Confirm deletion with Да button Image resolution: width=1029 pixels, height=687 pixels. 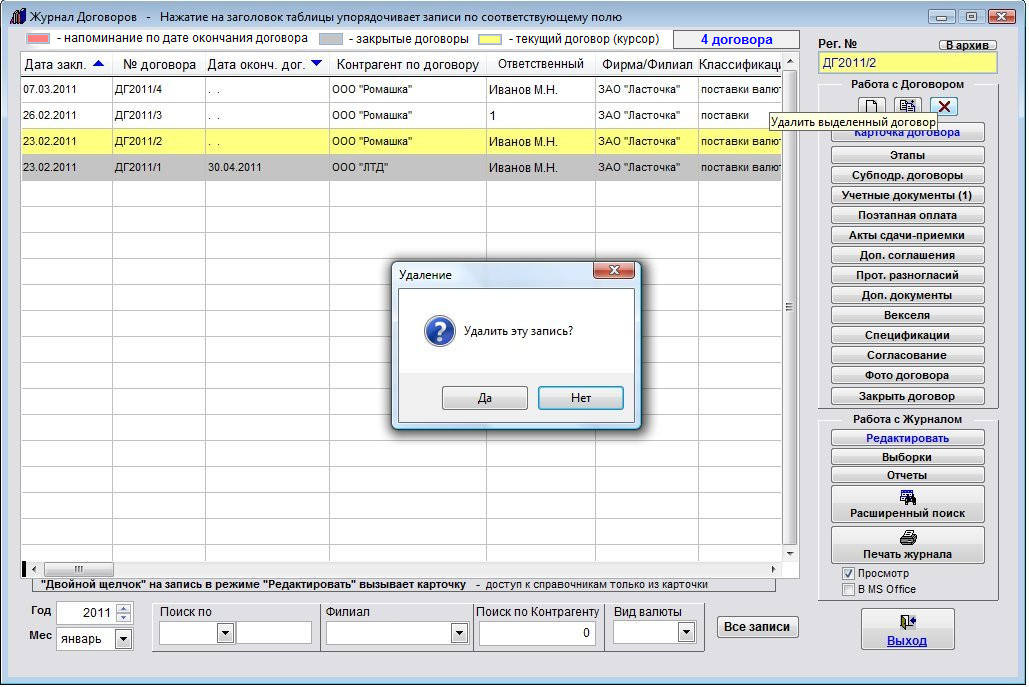(485, 398)
